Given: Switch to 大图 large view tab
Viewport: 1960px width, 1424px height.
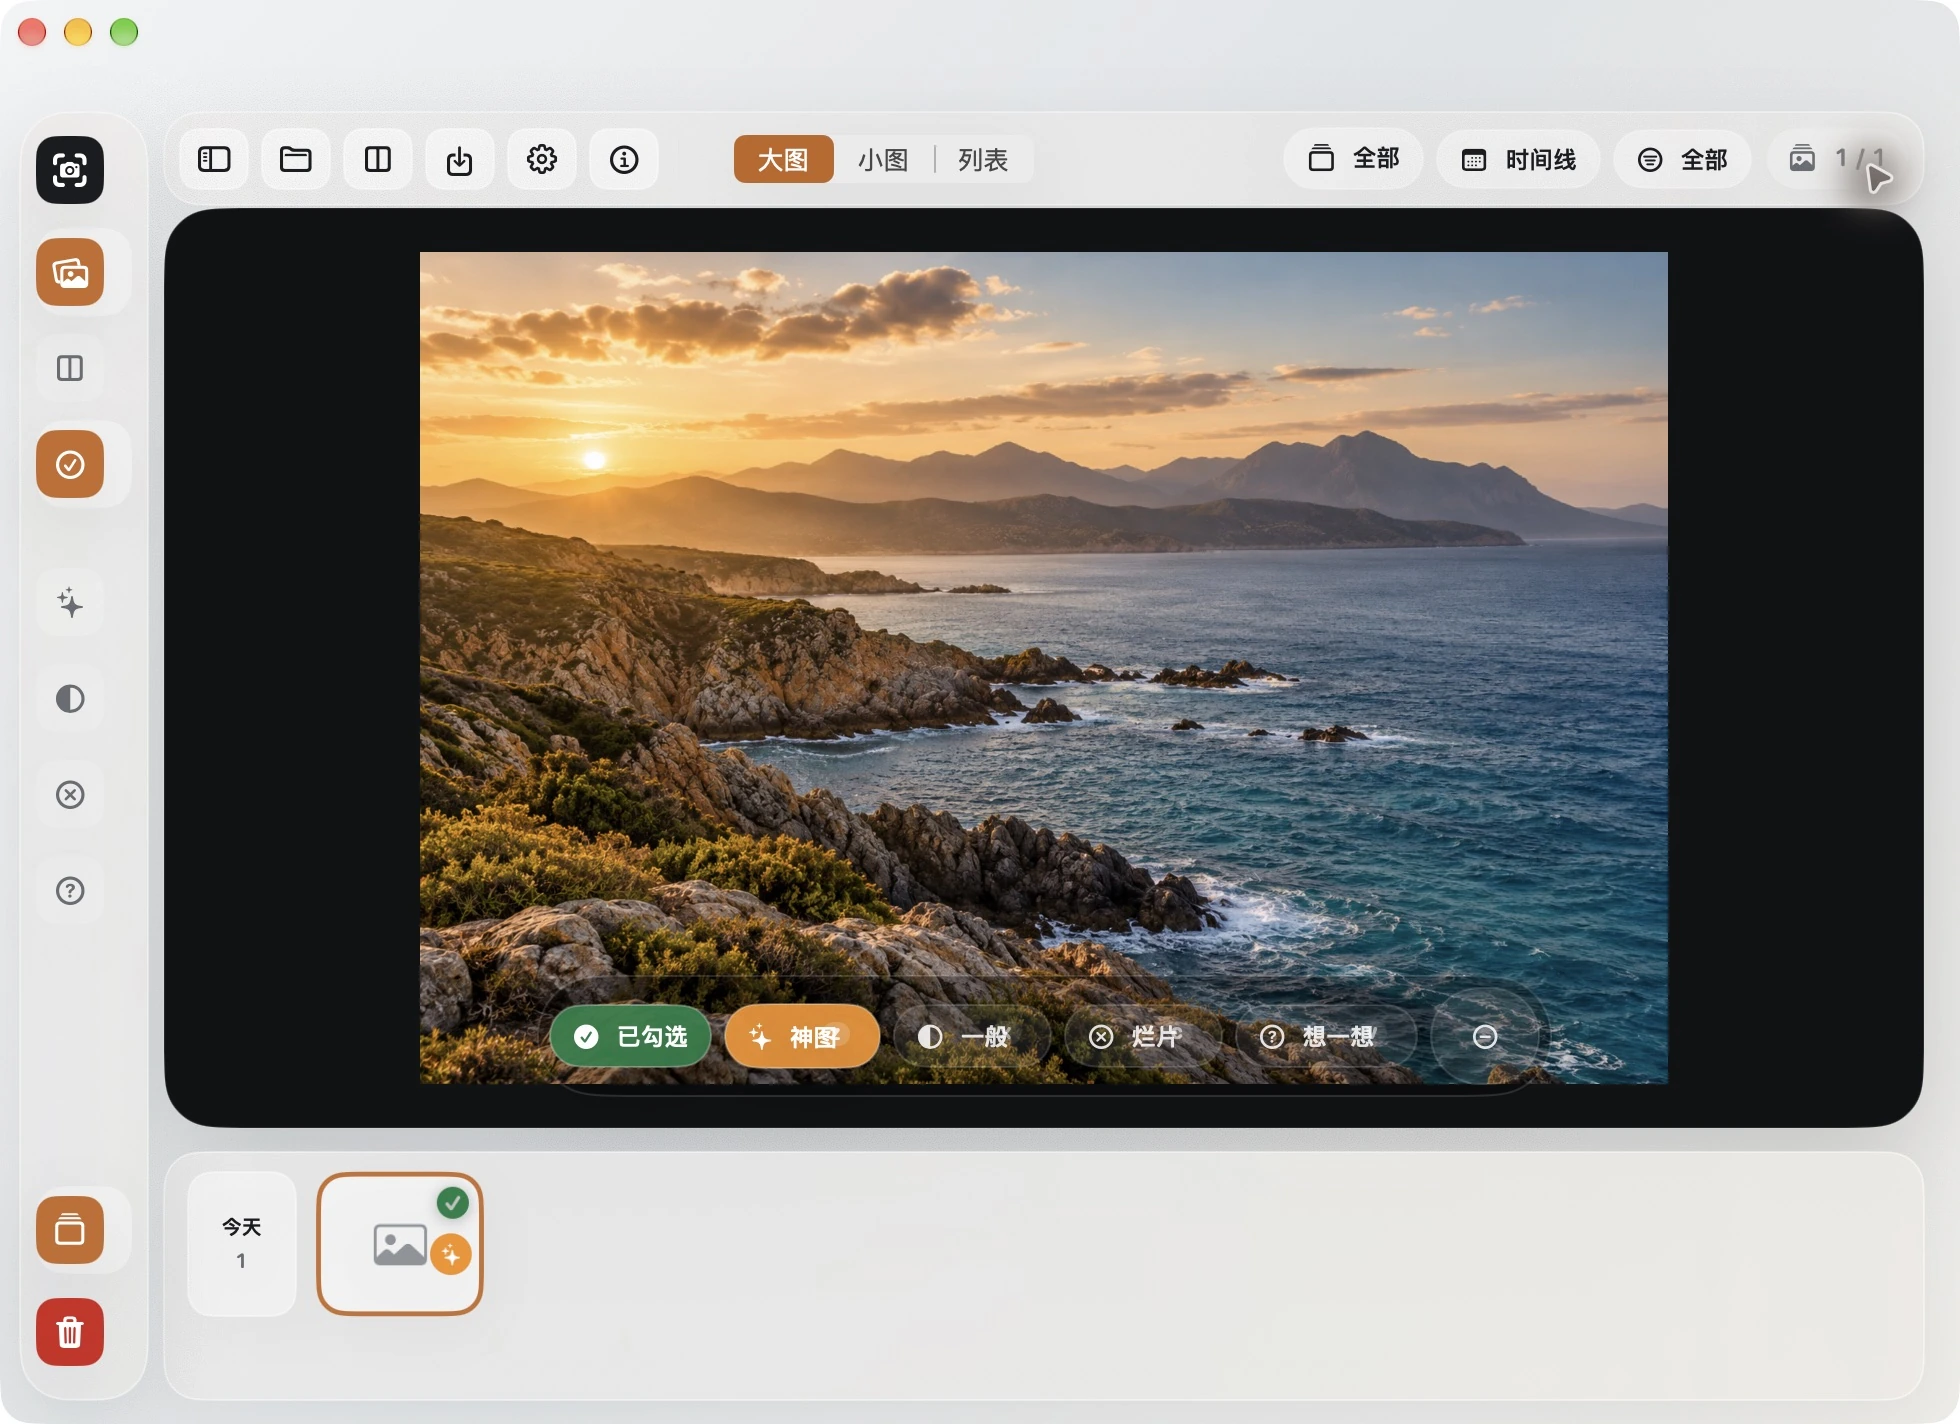Looking at the screenshot, I should 783,159.
